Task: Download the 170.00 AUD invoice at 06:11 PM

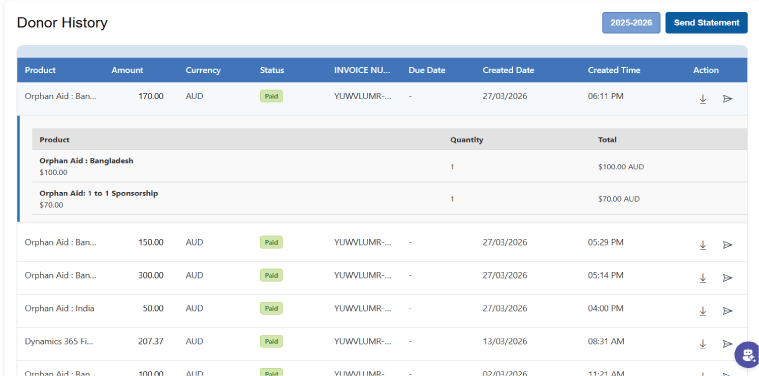Action: (703, 99)
